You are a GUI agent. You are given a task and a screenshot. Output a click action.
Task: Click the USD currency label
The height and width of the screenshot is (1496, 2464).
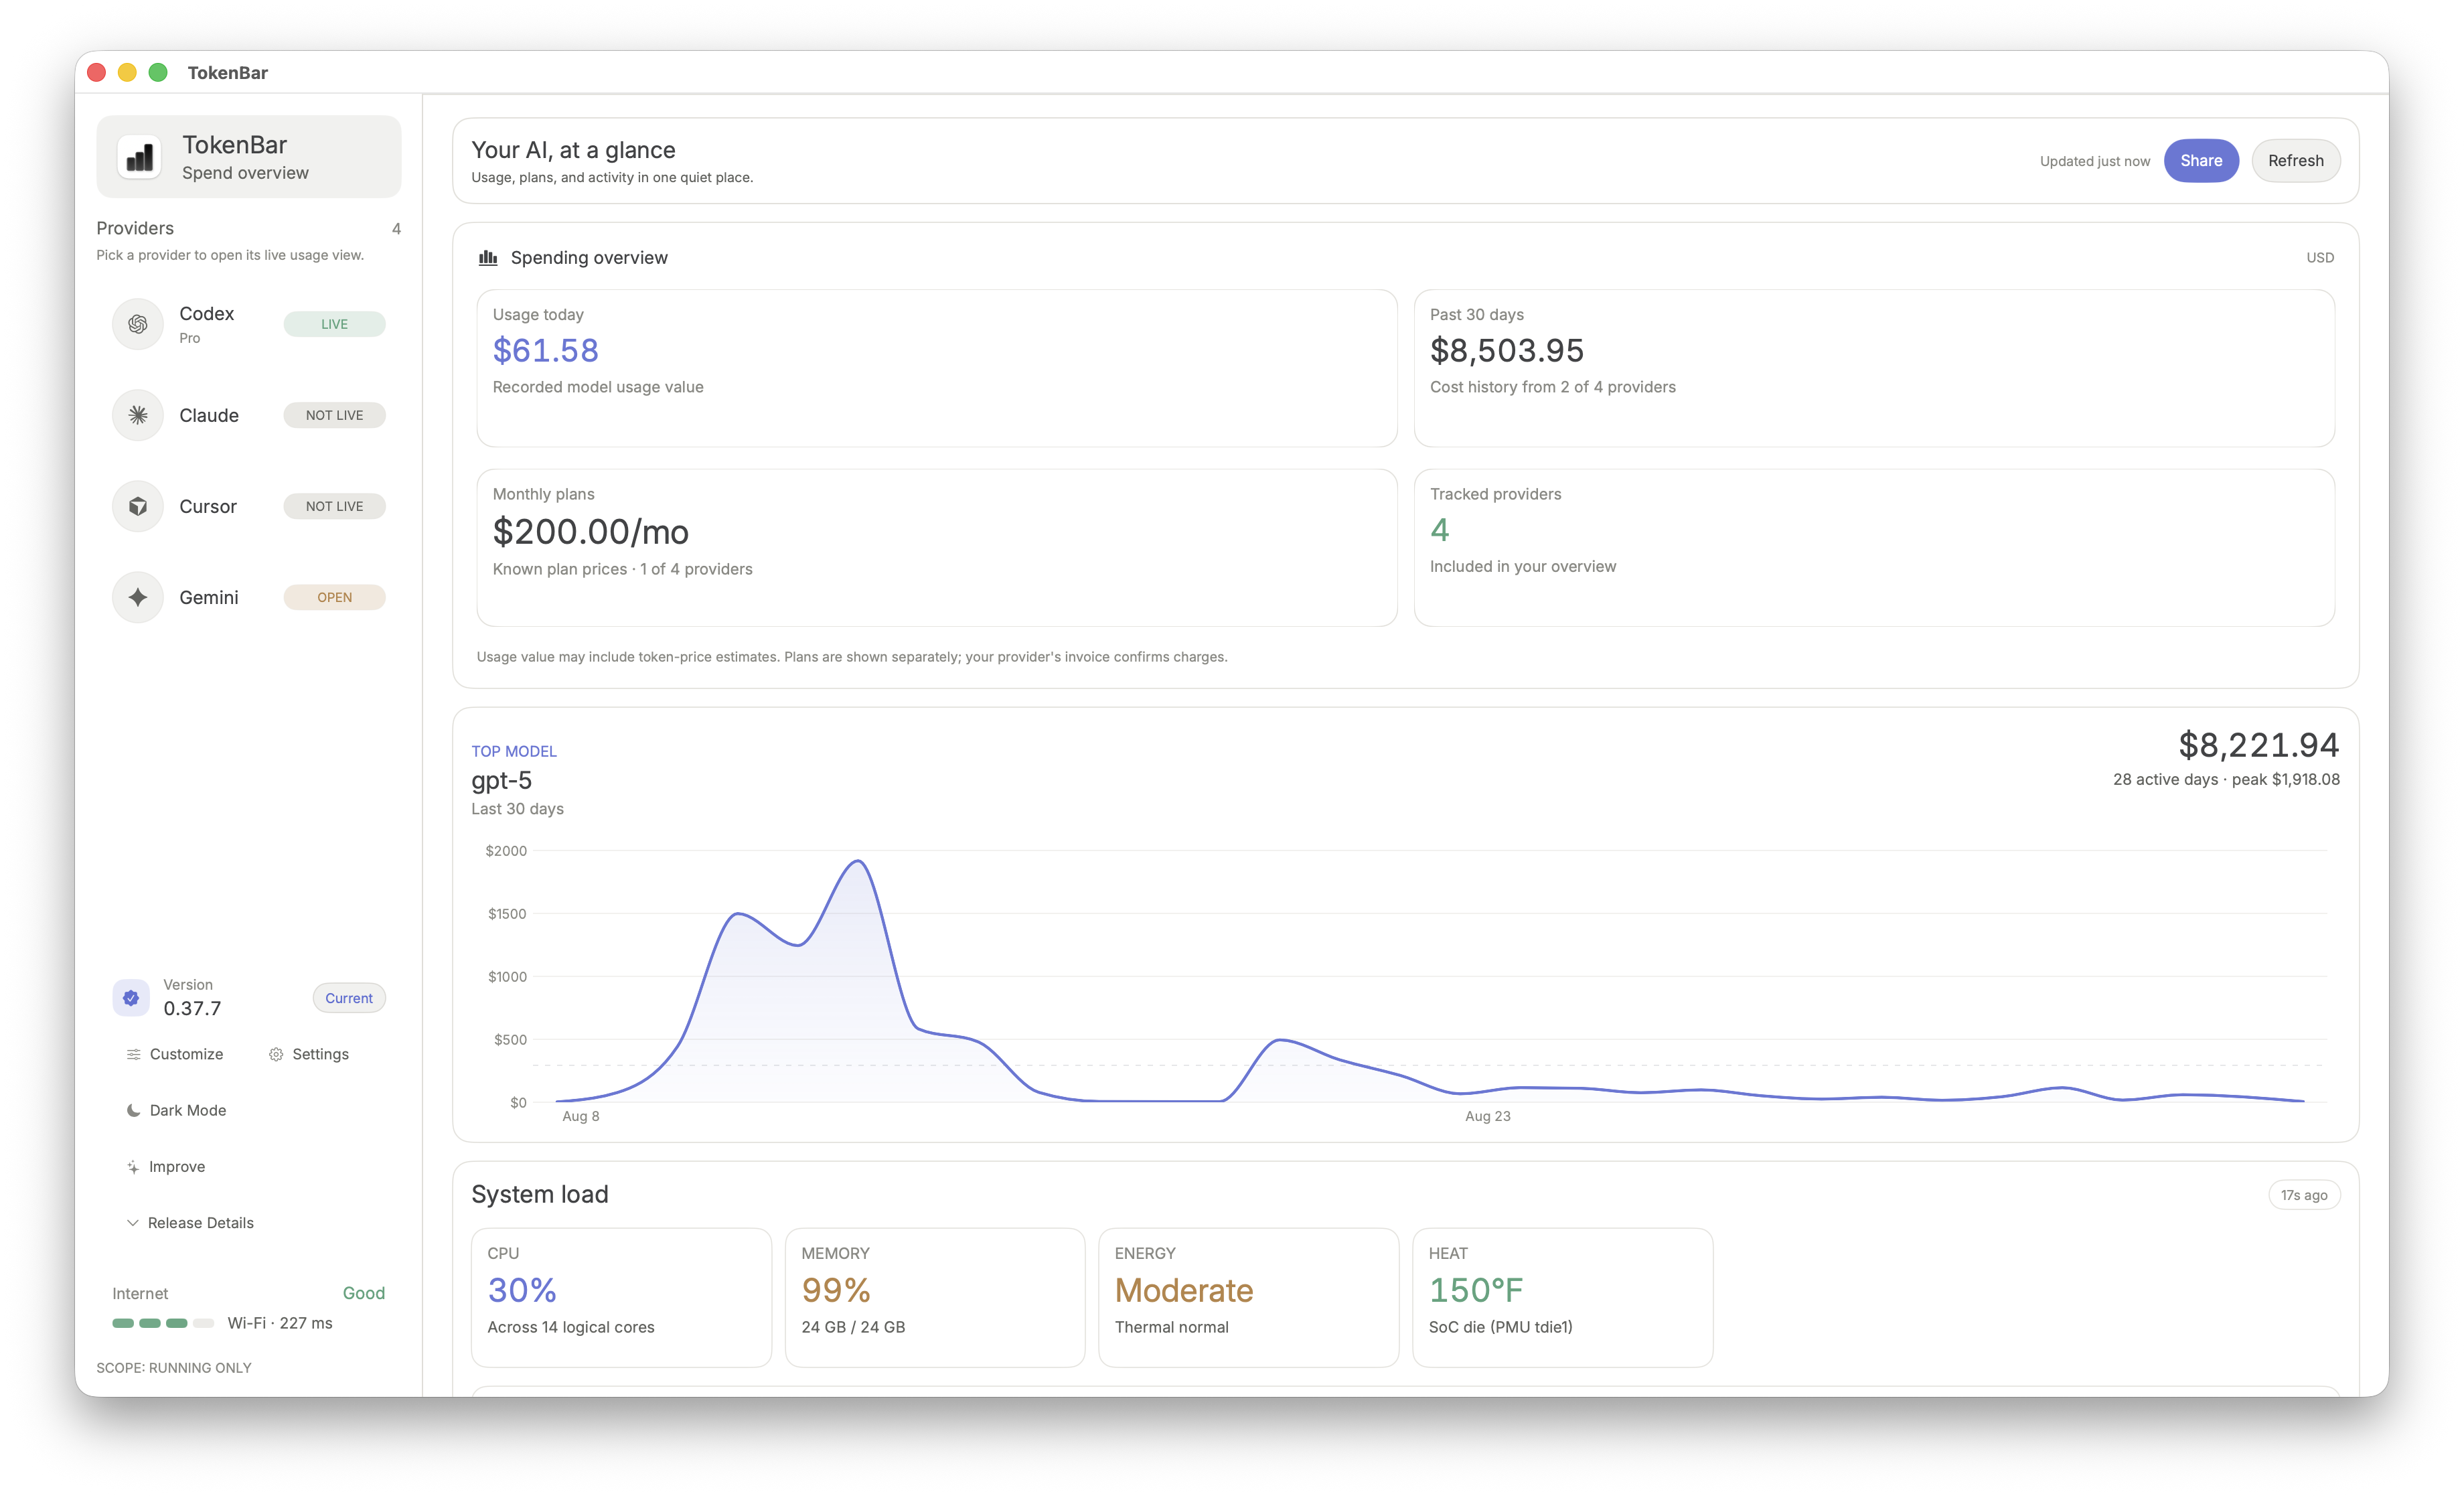point(2320,258)
